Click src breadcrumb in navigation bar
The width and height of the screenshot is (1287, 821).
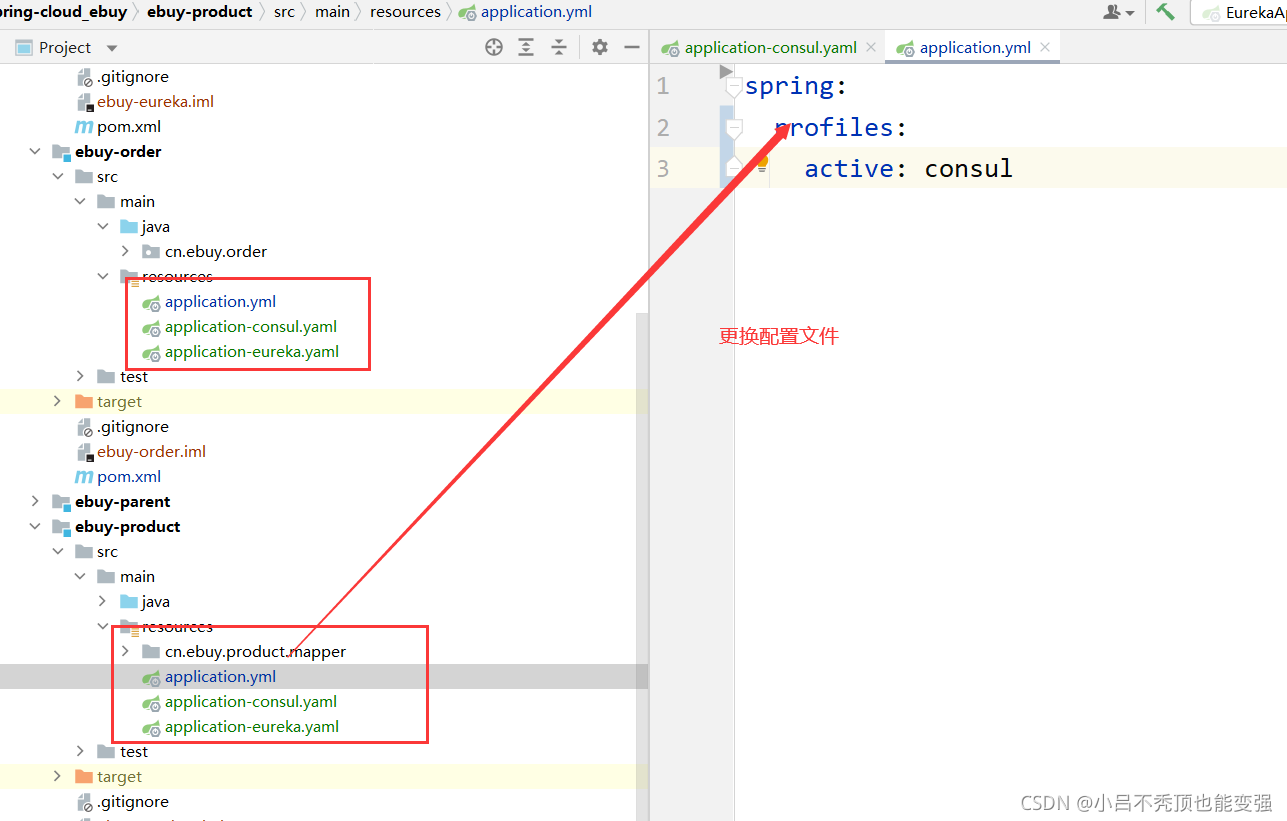pos(284,12)
